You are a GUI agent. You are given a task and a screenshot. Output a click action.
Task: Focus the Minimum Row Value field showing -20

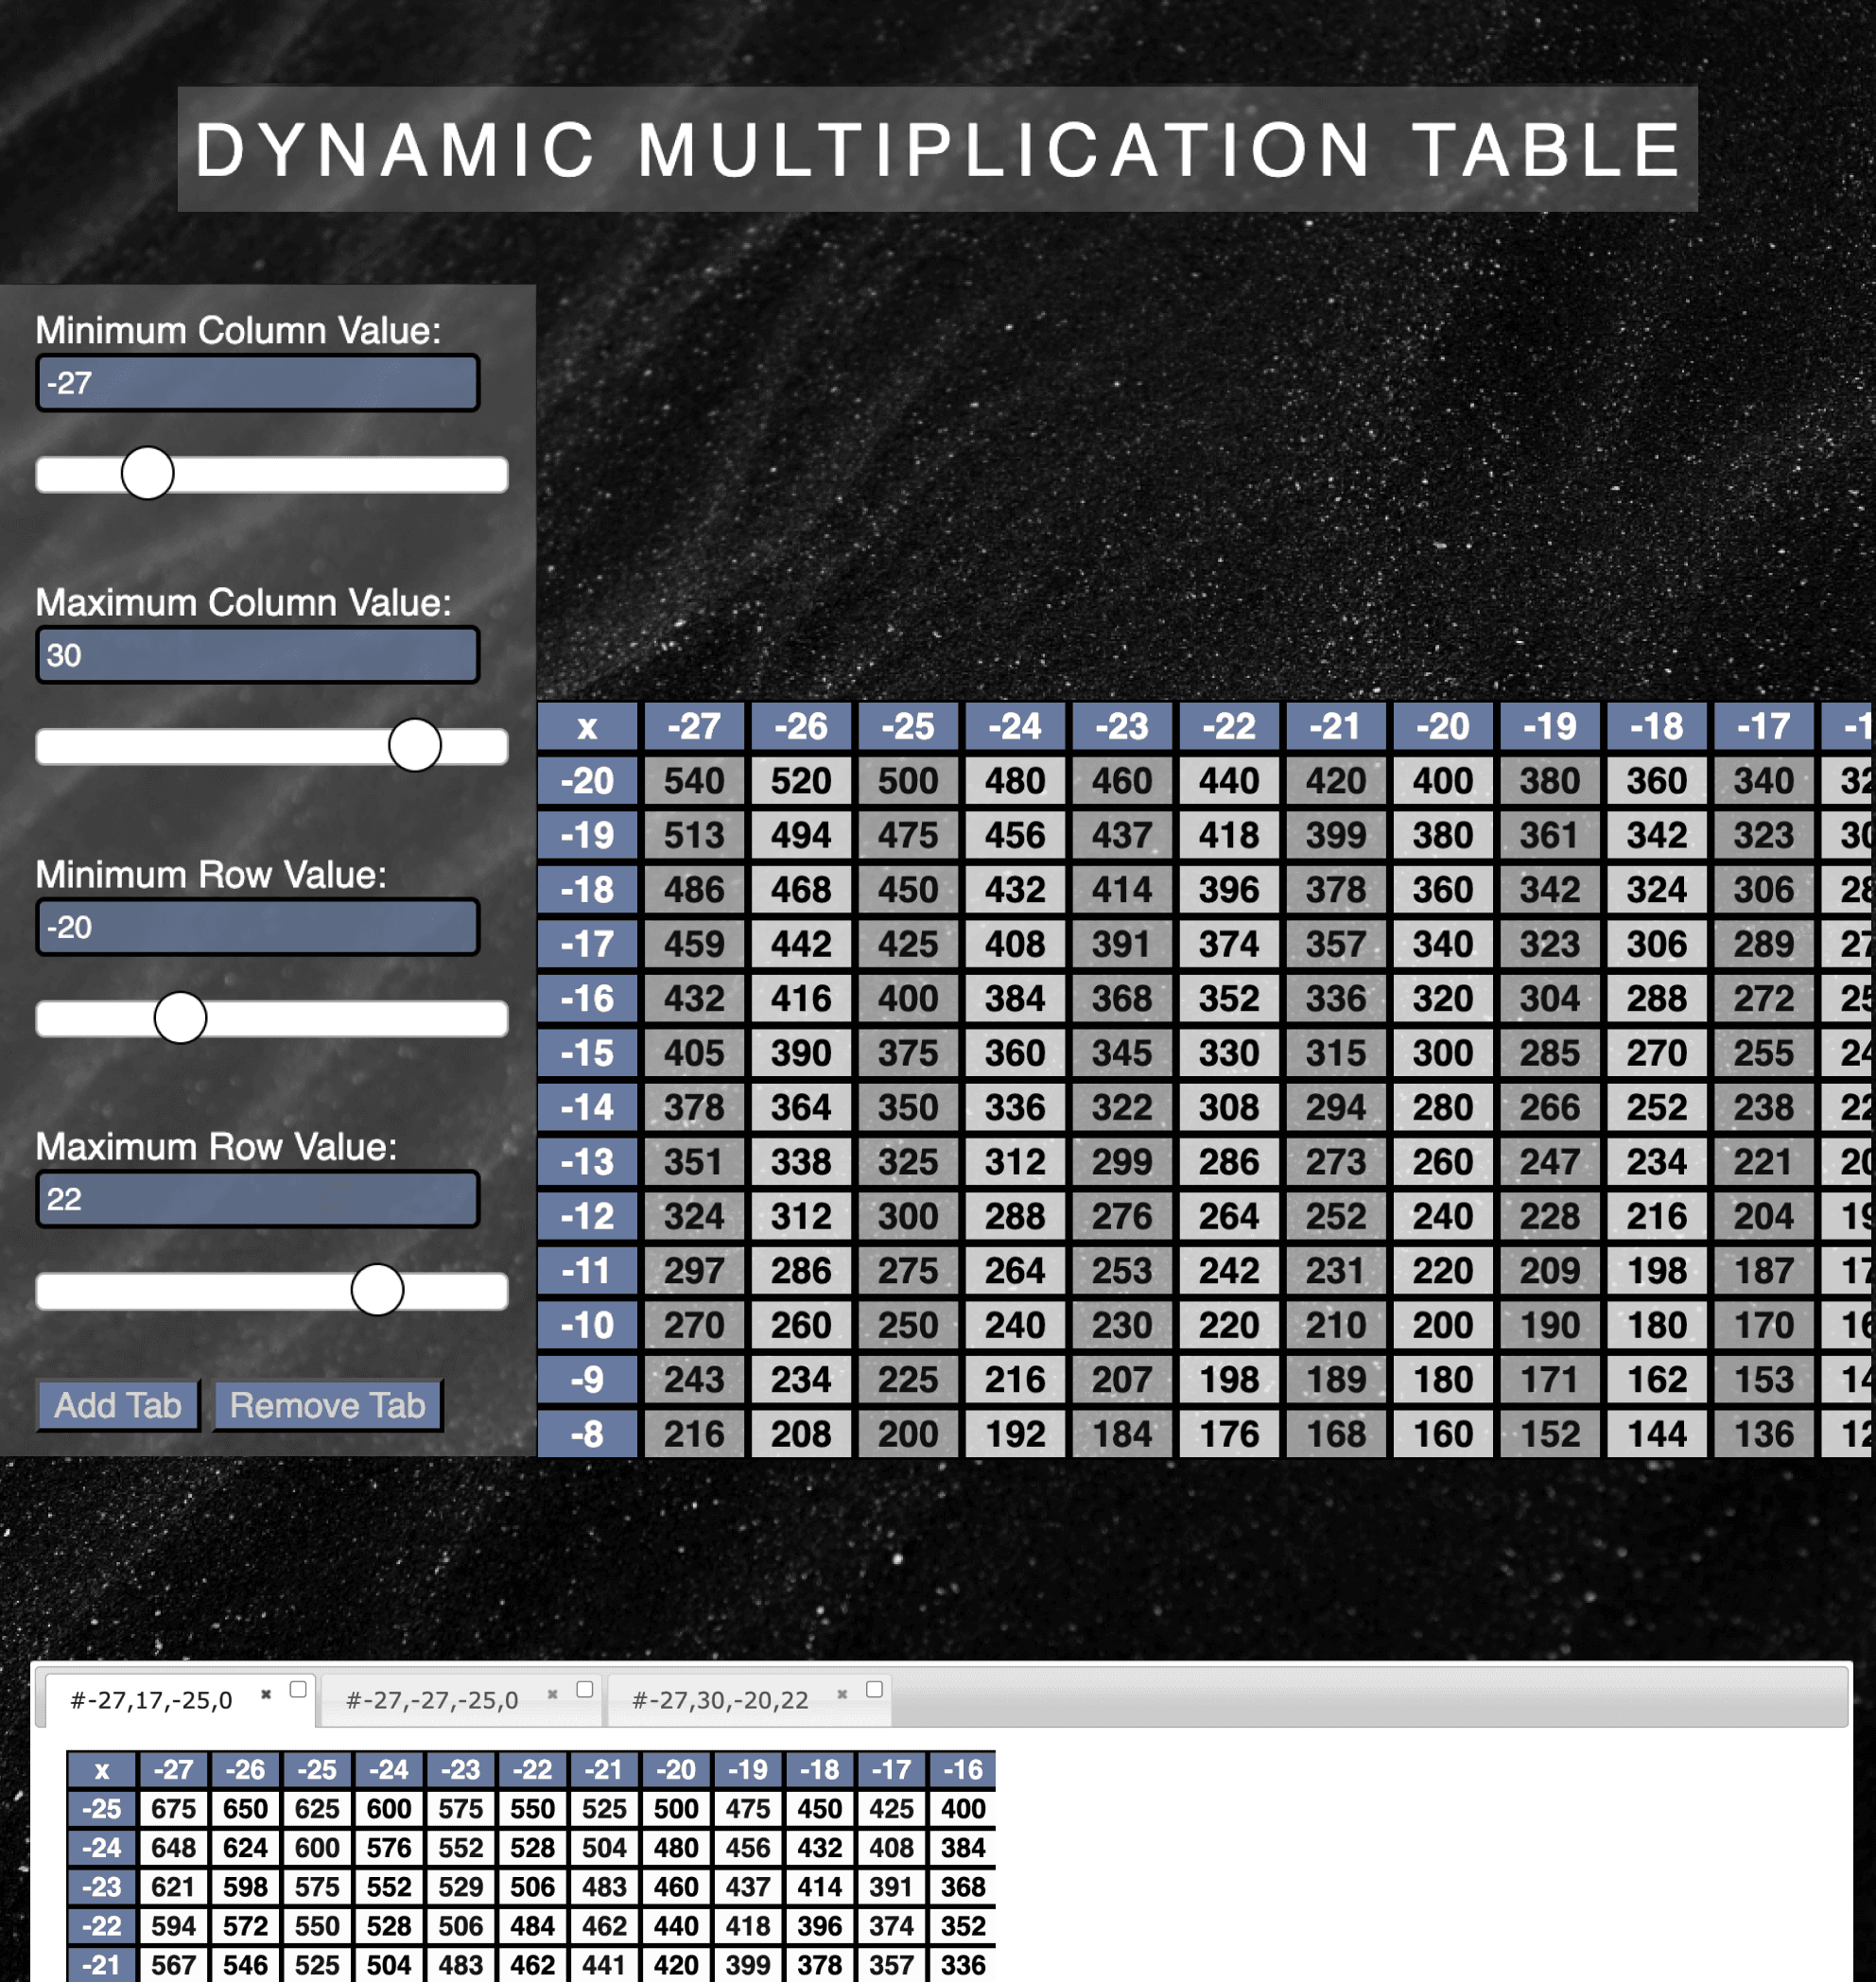tap(258, 927)
